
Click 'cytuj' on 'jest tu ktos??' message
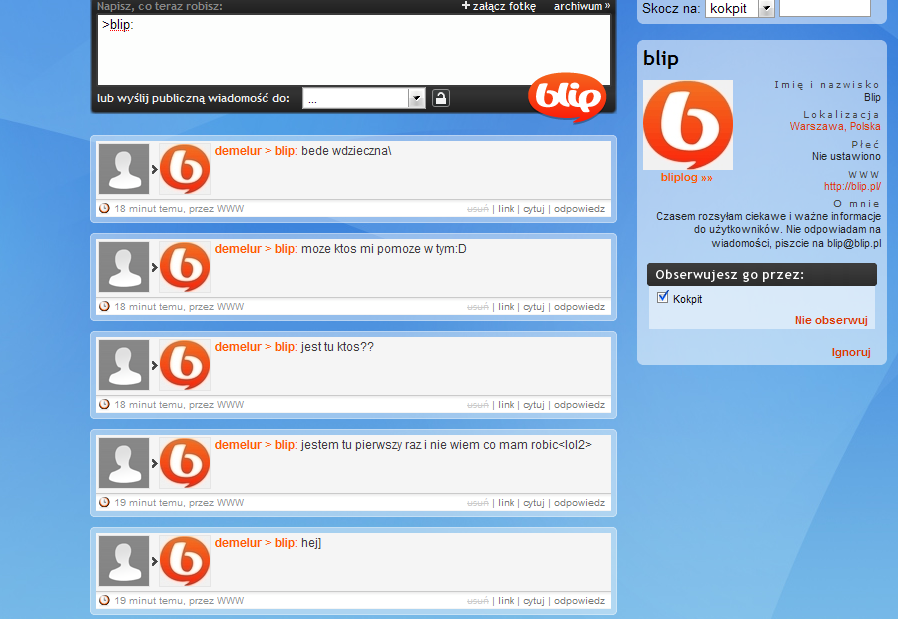(x=534, y=405)
